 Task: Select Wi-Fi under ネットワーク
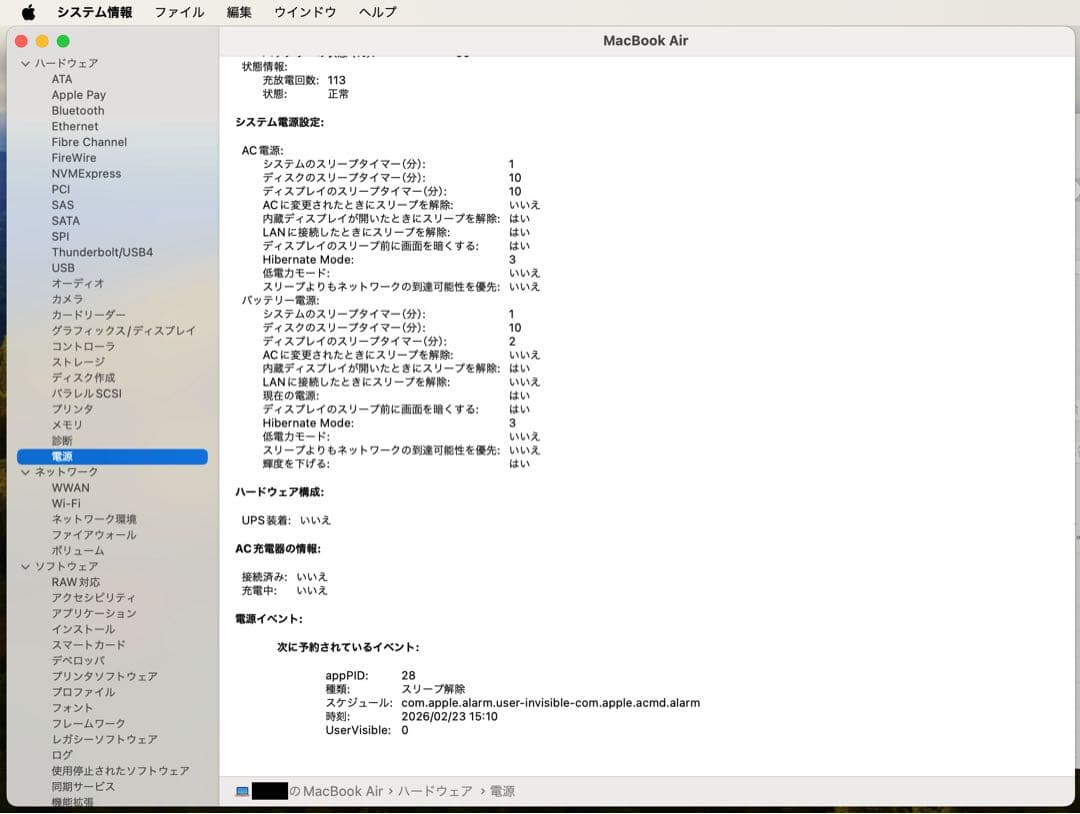pos(67,503)
